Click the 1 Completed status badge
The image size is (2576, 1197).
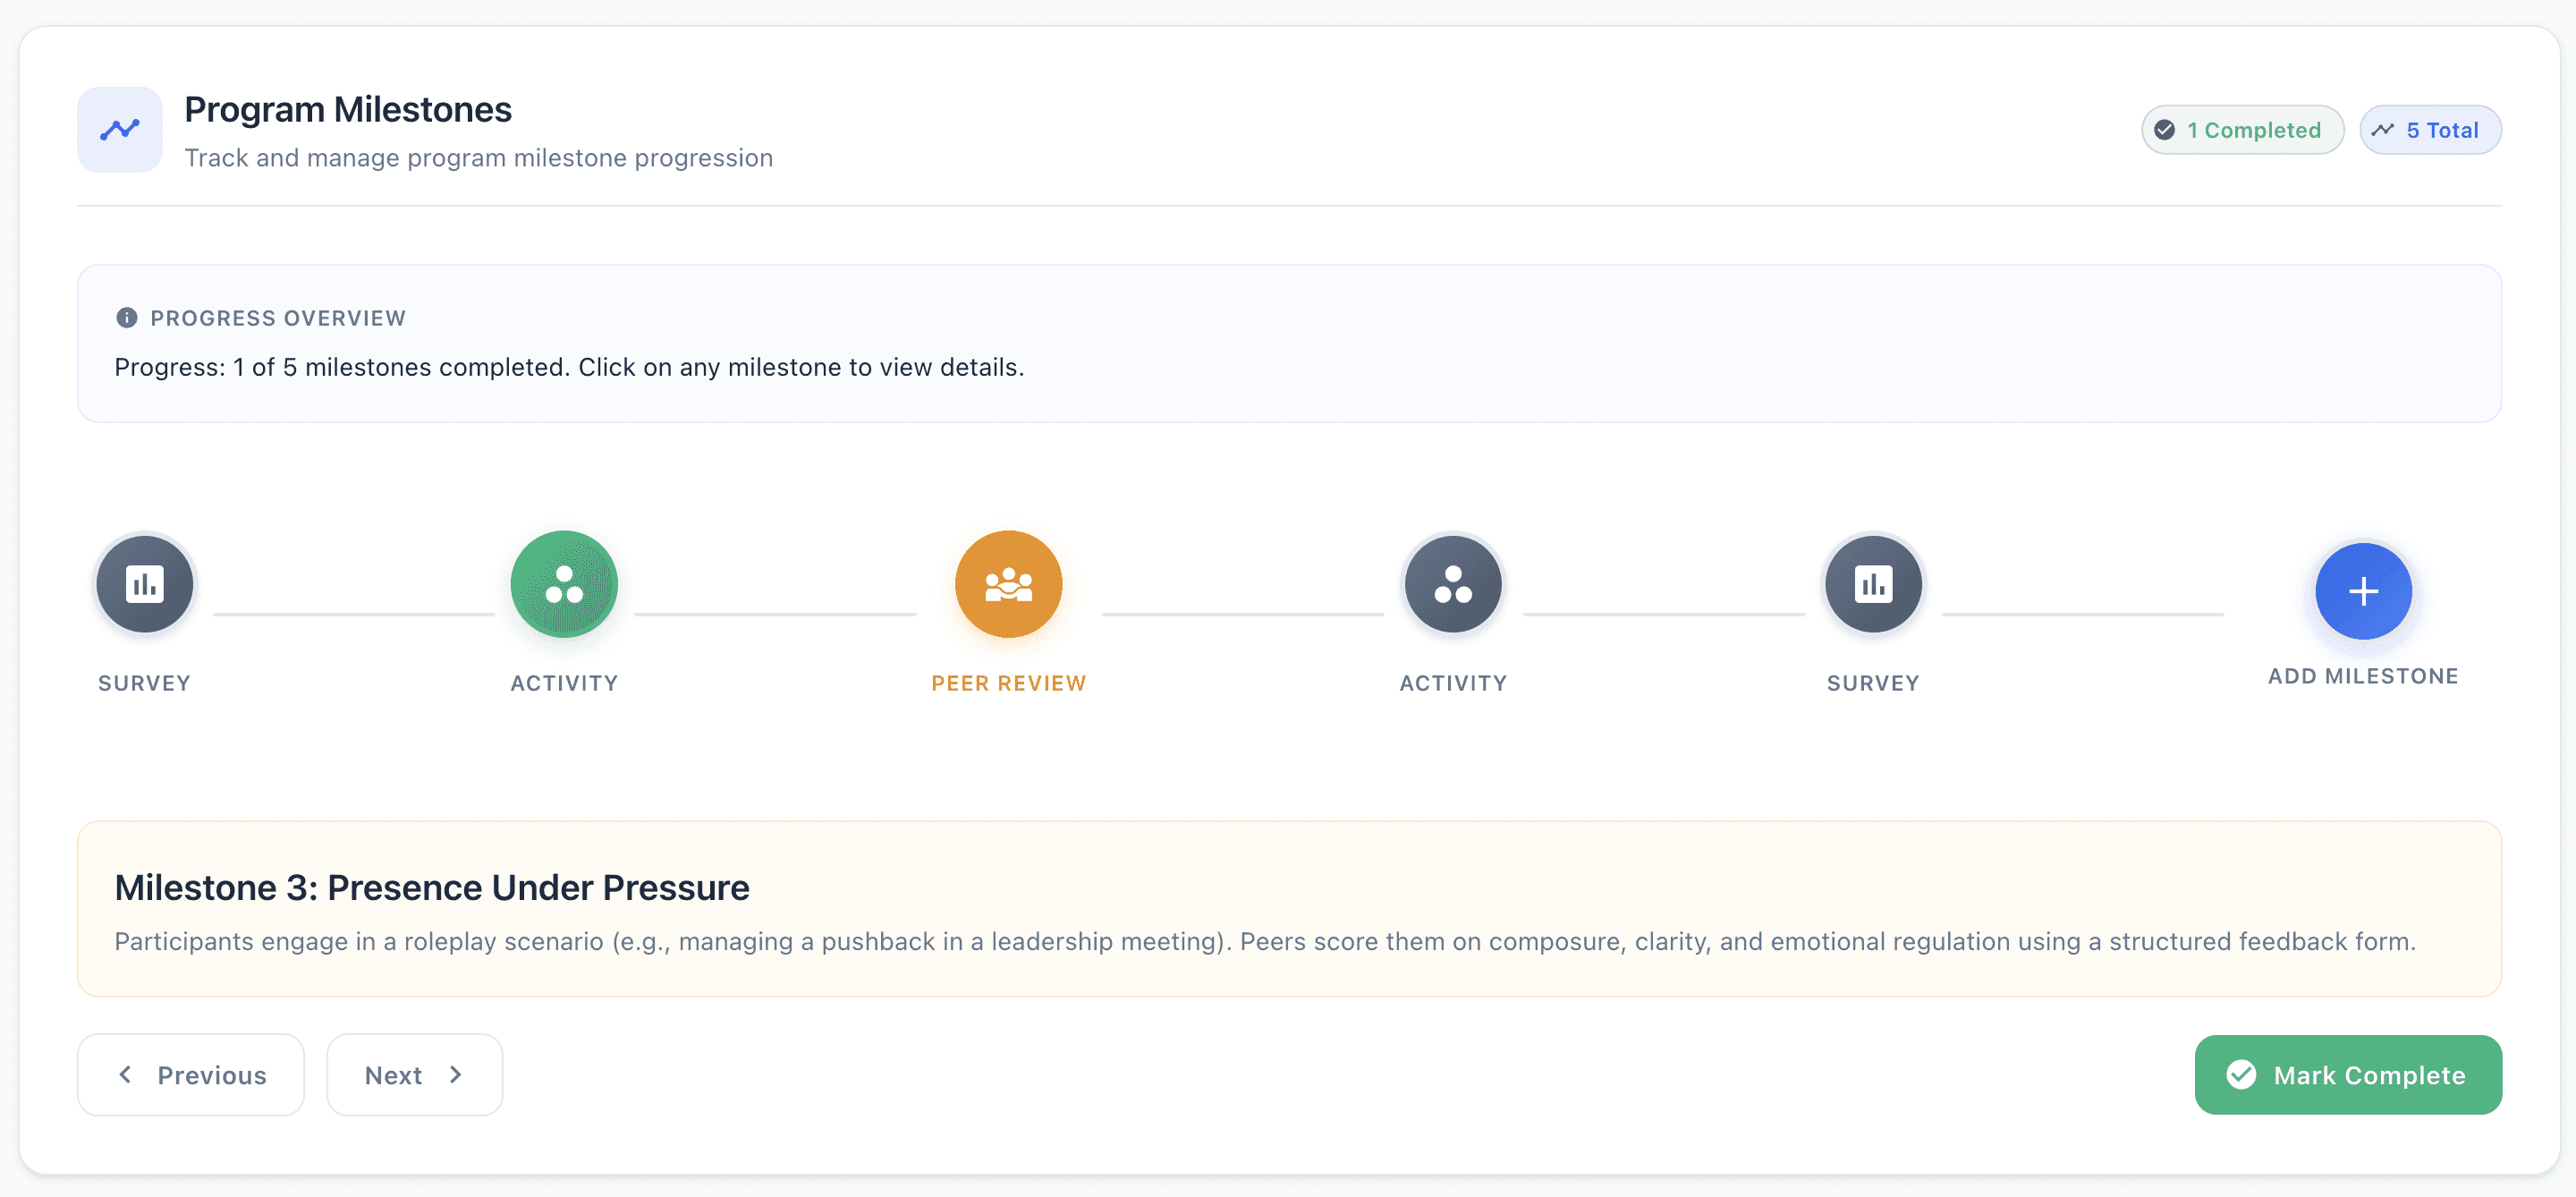[2242, 130]
